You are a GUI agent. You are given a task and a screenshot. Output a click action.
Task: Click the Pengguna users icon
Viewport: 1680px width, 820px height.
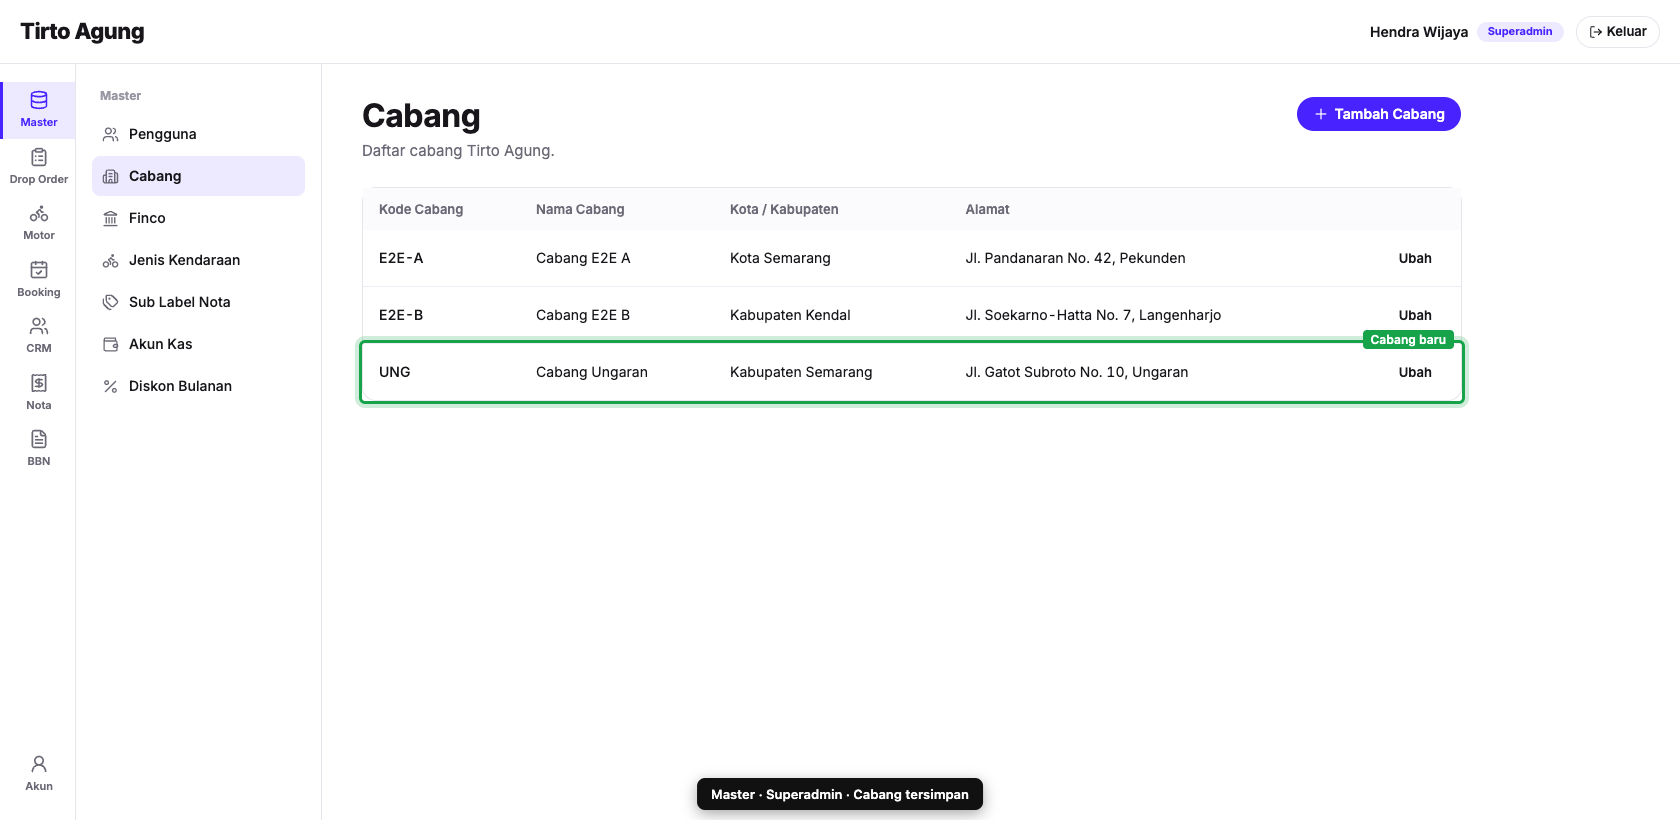111,134
